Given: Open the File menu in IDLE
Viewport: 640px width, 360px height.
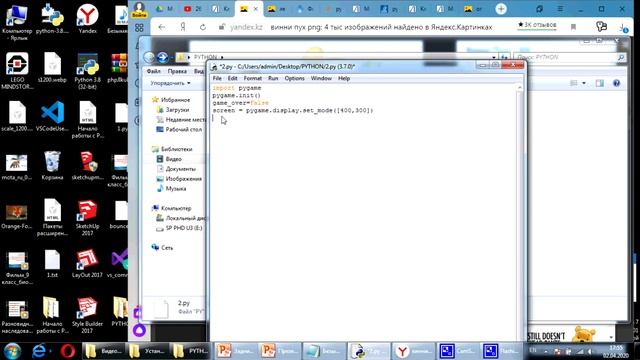Looking at the screenshot, I should pyautogui.click(x=217, y=78).
